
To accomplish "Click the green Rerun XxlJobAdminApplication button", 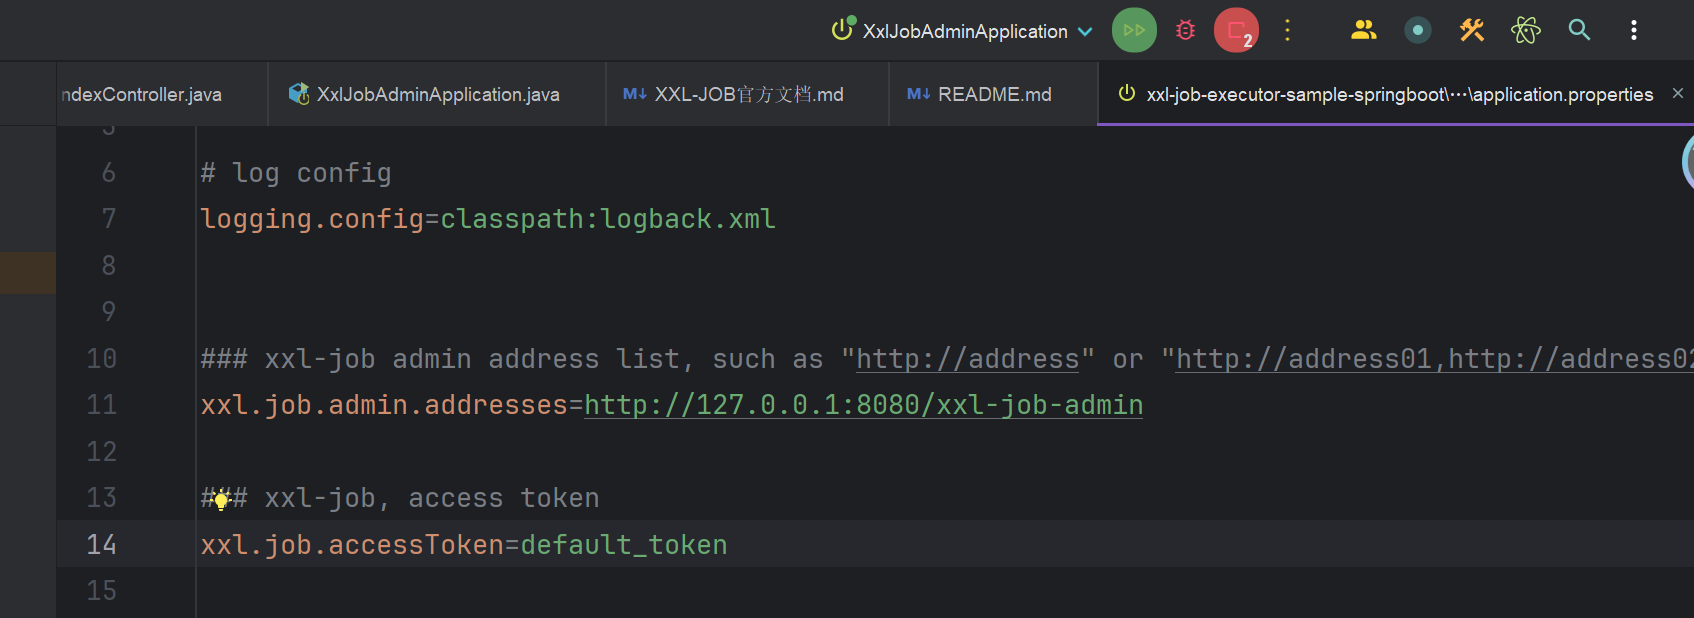I will coord(1134,30).
